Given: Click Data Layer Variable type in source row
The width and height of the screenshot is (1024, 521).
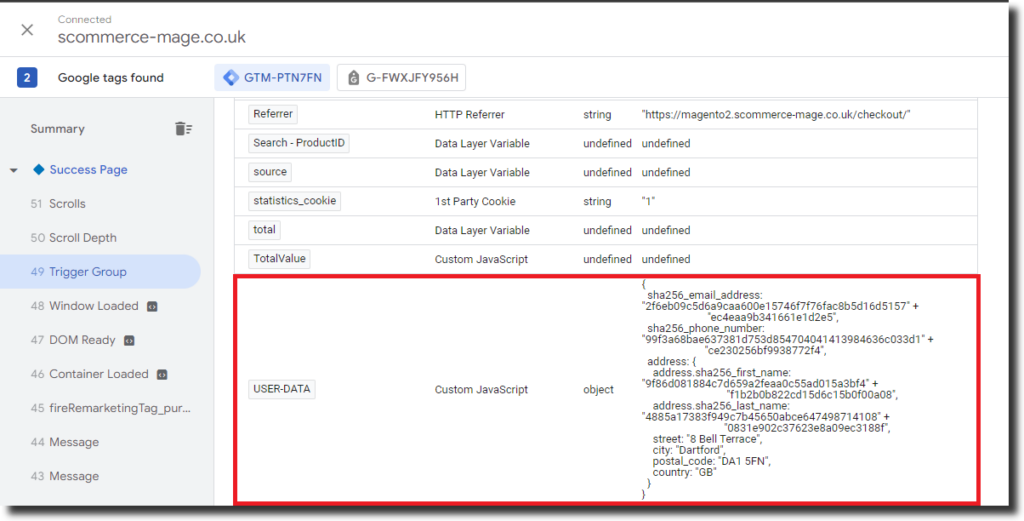Looking at the screenshot, I should pos(482,173).
